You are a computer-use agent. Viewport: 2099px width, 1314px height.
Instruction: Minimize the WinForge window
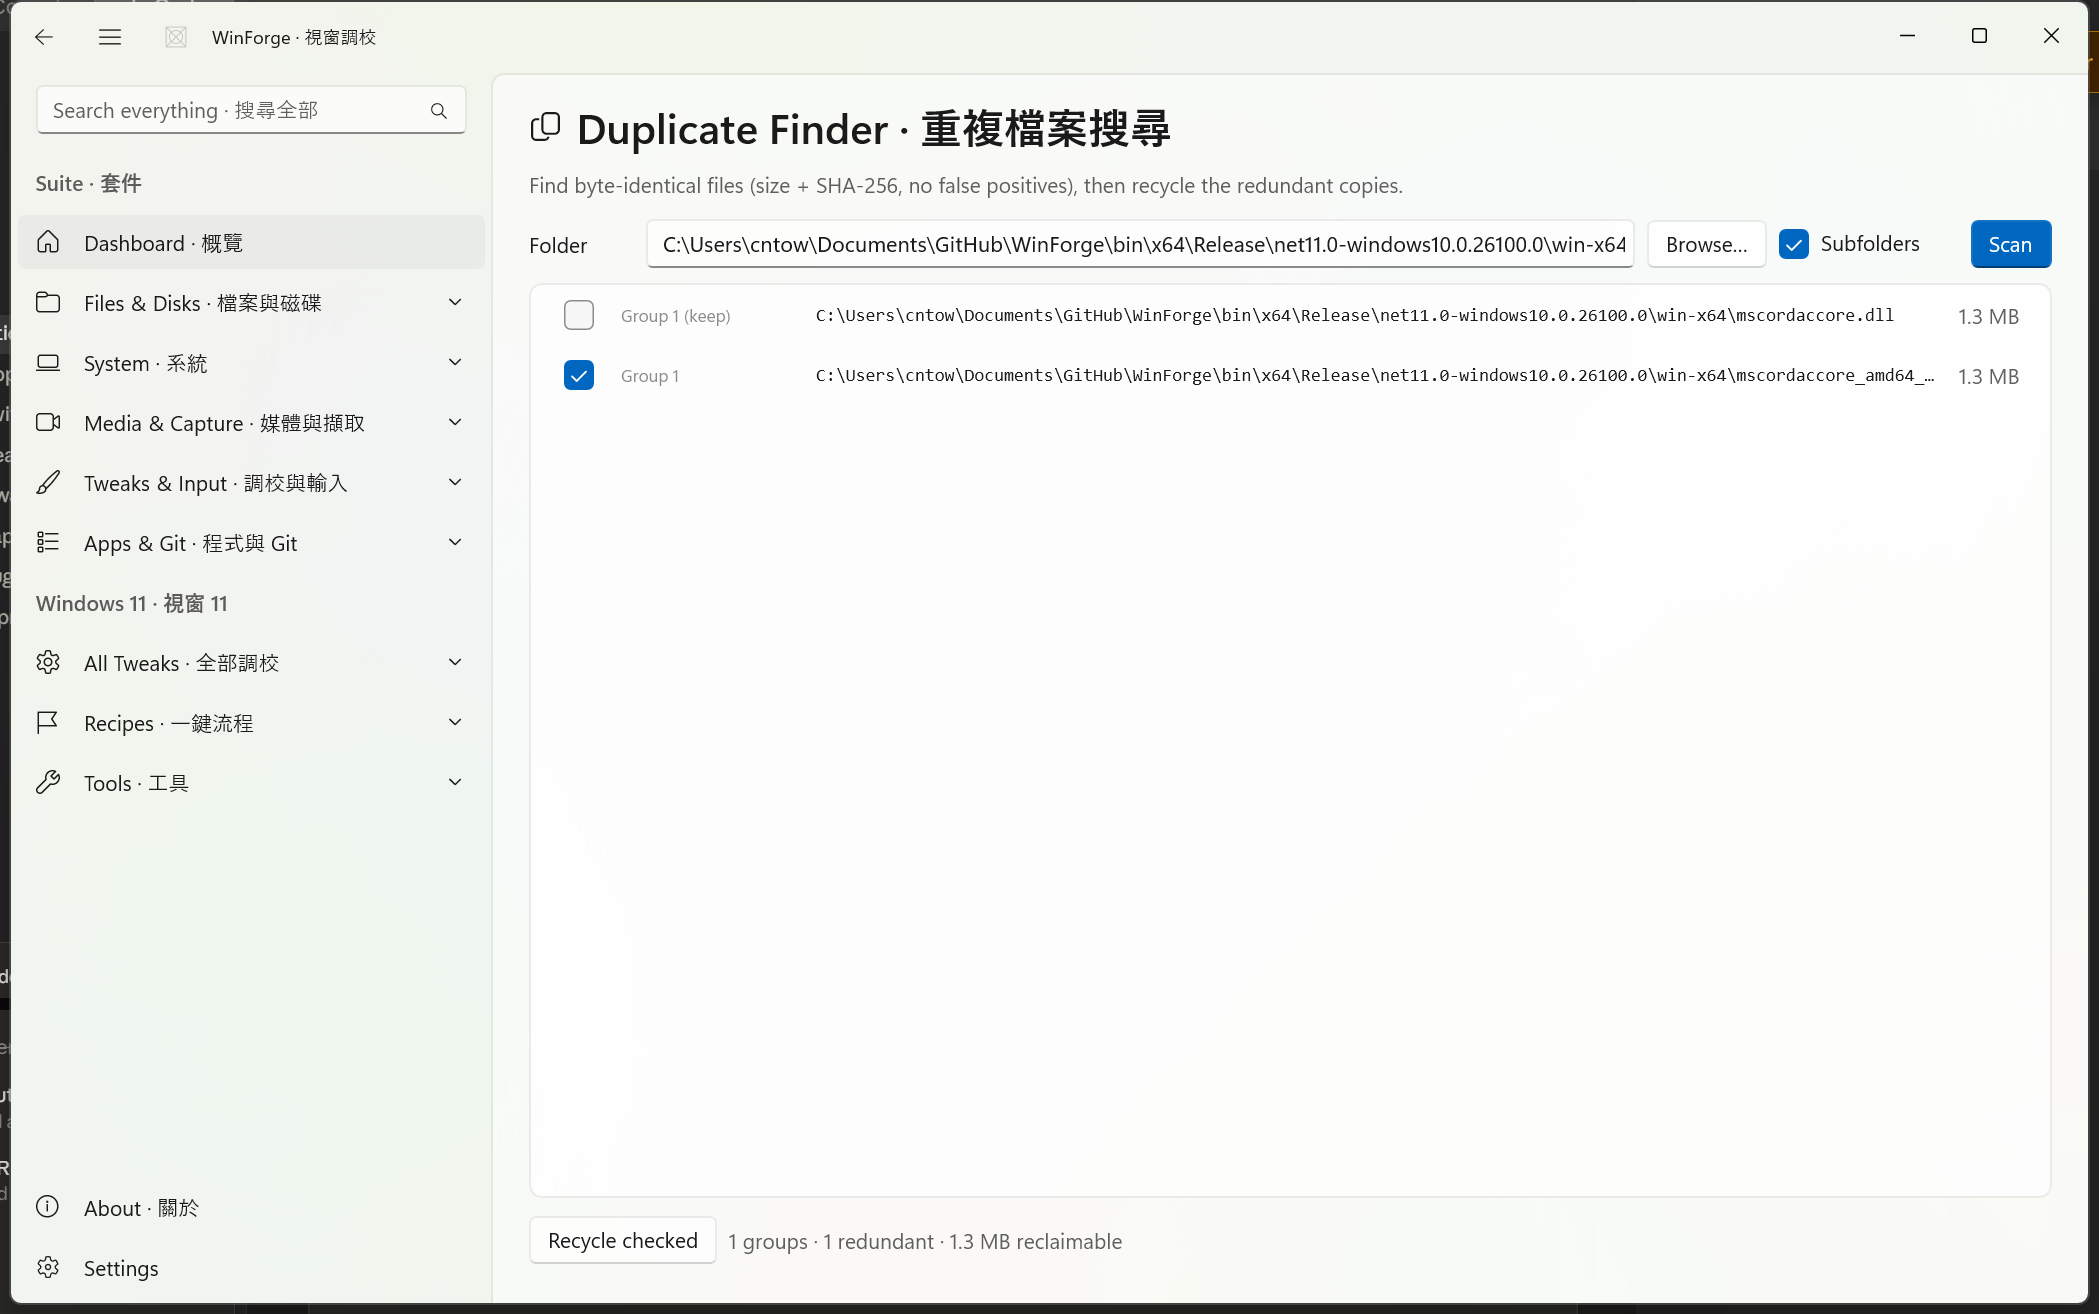pyautogui.click(x=1907, y=36)
